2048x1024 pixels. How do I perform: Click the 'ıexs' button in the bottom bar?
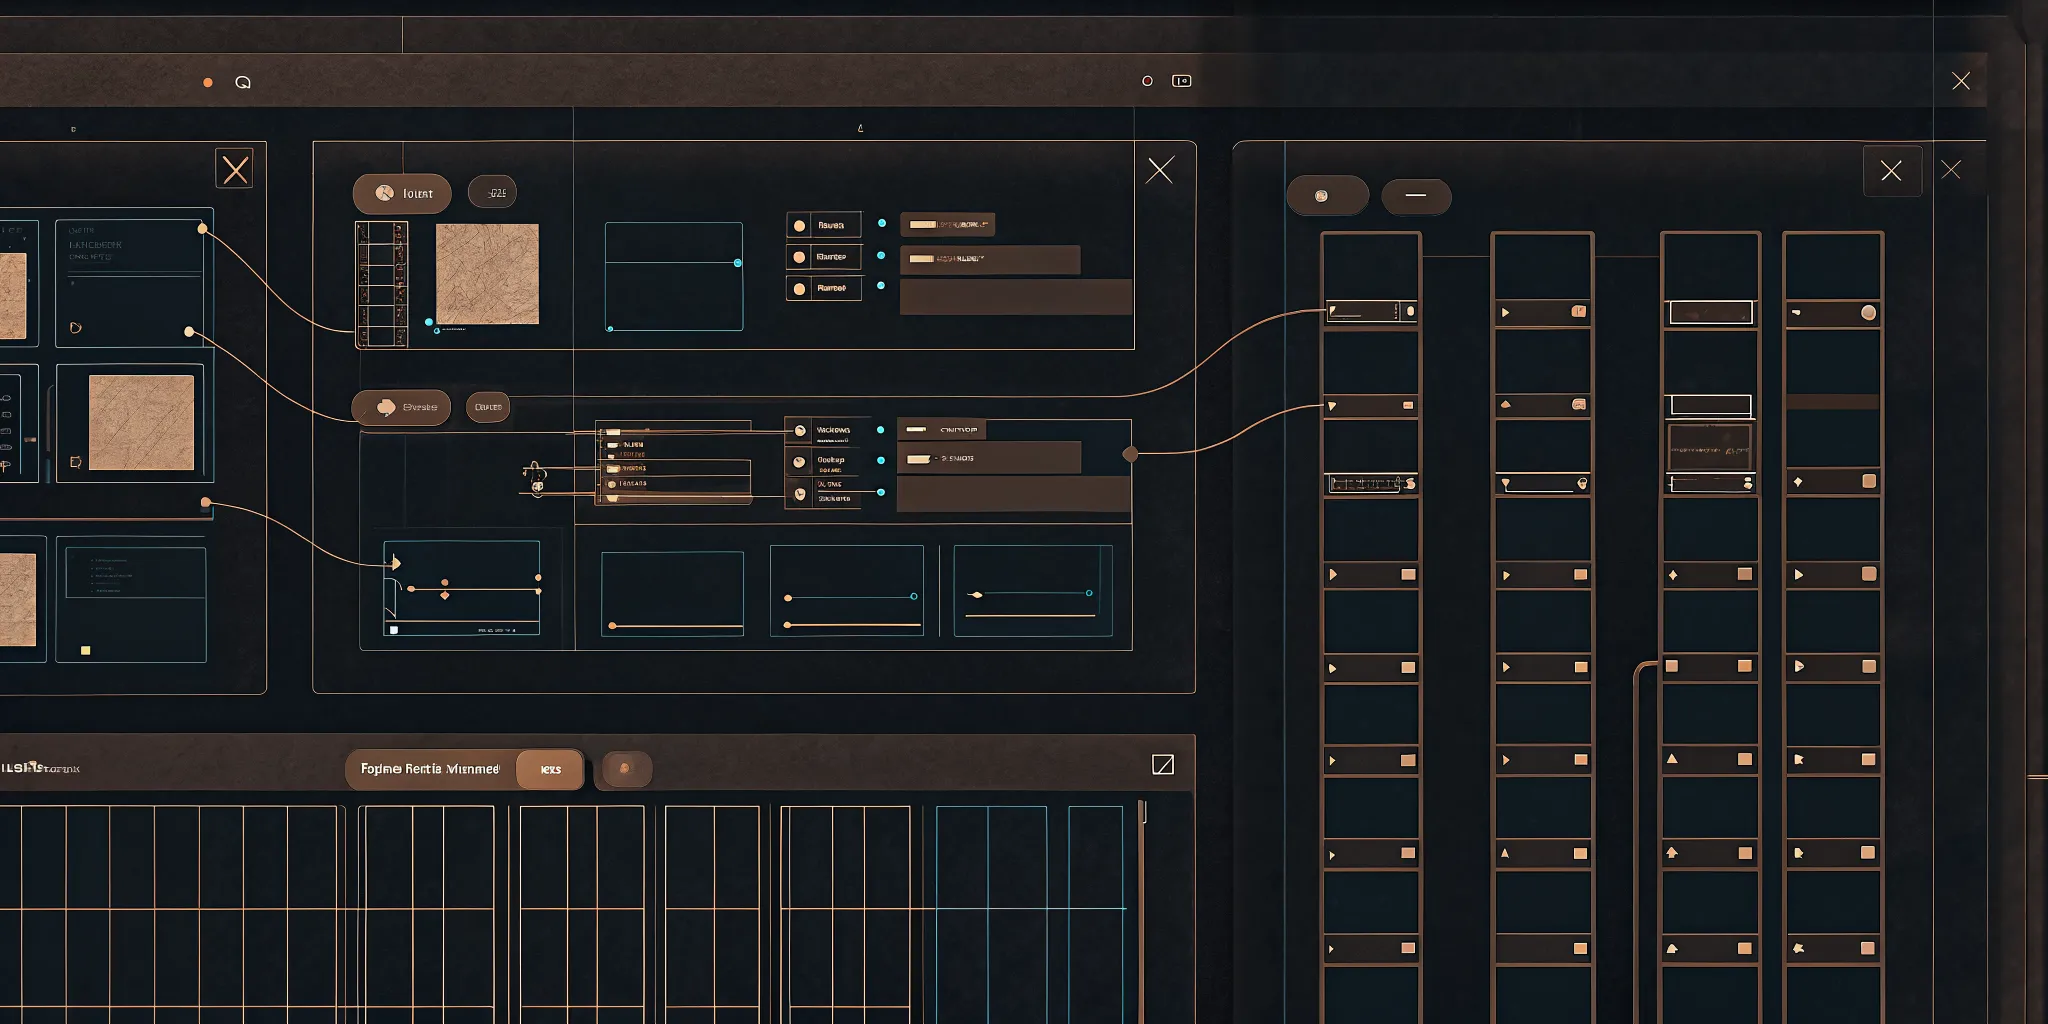(550, 769)
